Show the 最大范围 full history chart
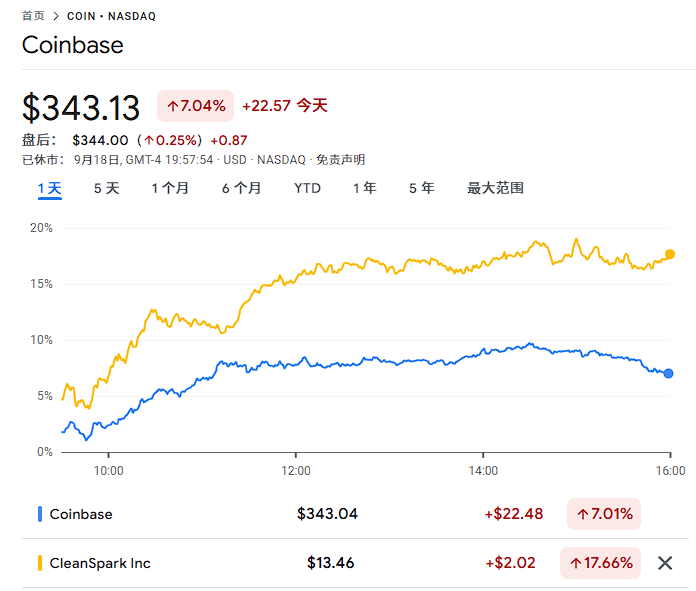The height and width of the screenshot is (591, 696). pyautogui.click(x=495, y=188)
